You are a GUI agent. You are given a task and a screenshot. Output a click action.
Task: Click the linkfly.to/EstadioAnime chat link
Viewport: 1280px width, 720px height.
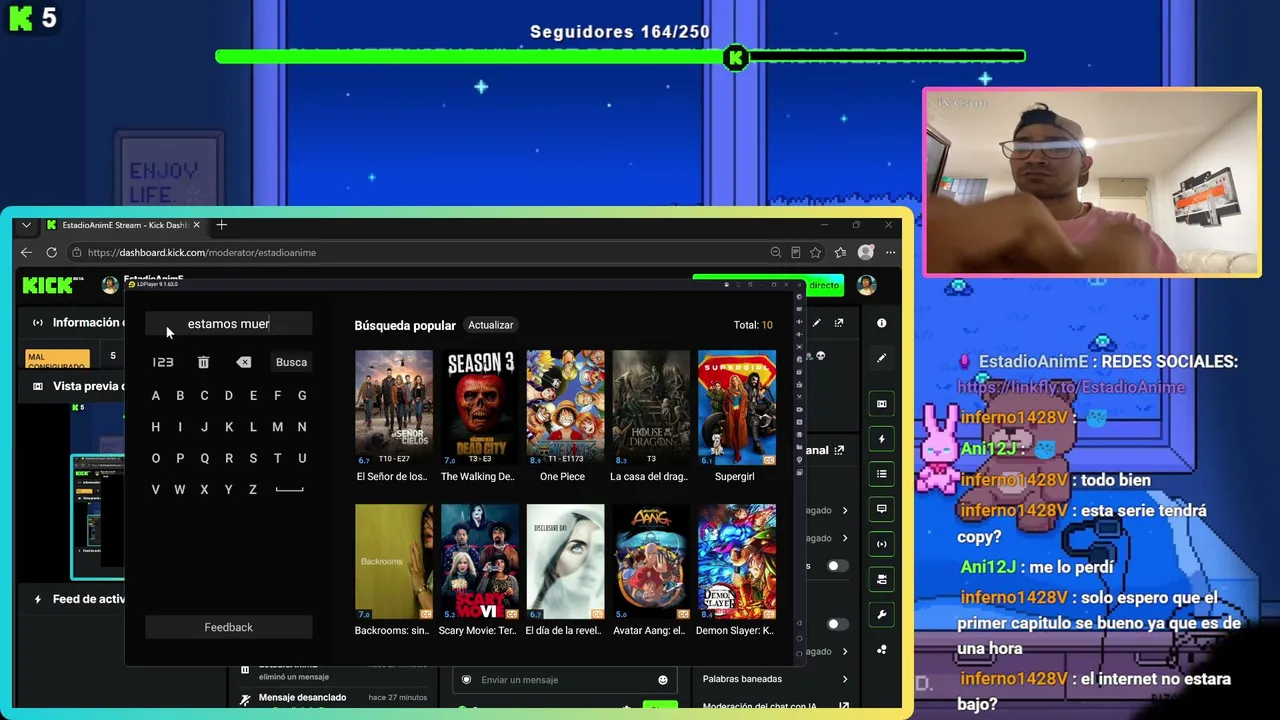(x=1071, y=387)
